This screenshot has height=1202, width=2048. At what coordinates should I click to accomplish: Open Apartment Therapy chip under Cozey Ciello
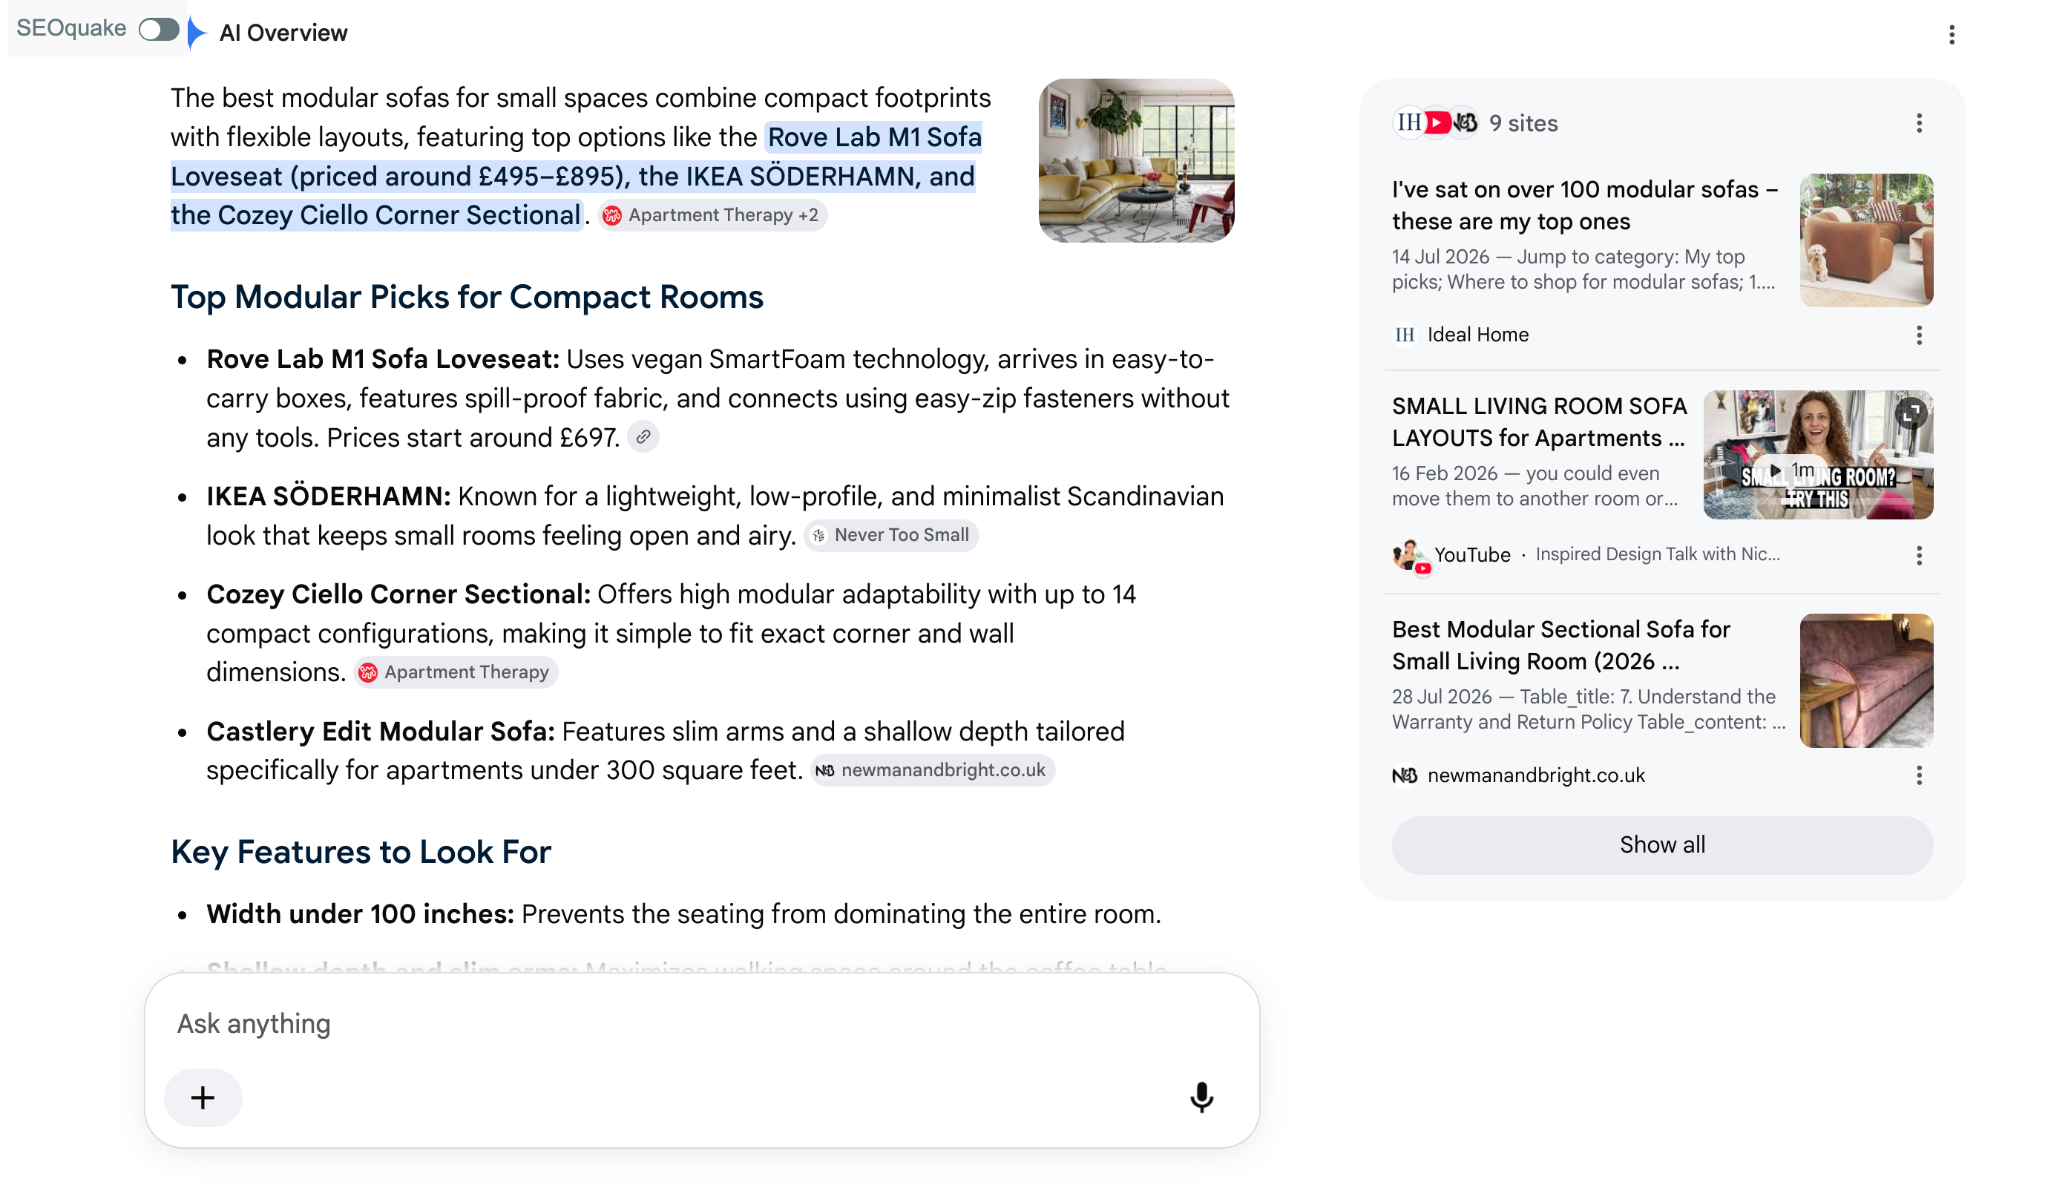(455, 672)
